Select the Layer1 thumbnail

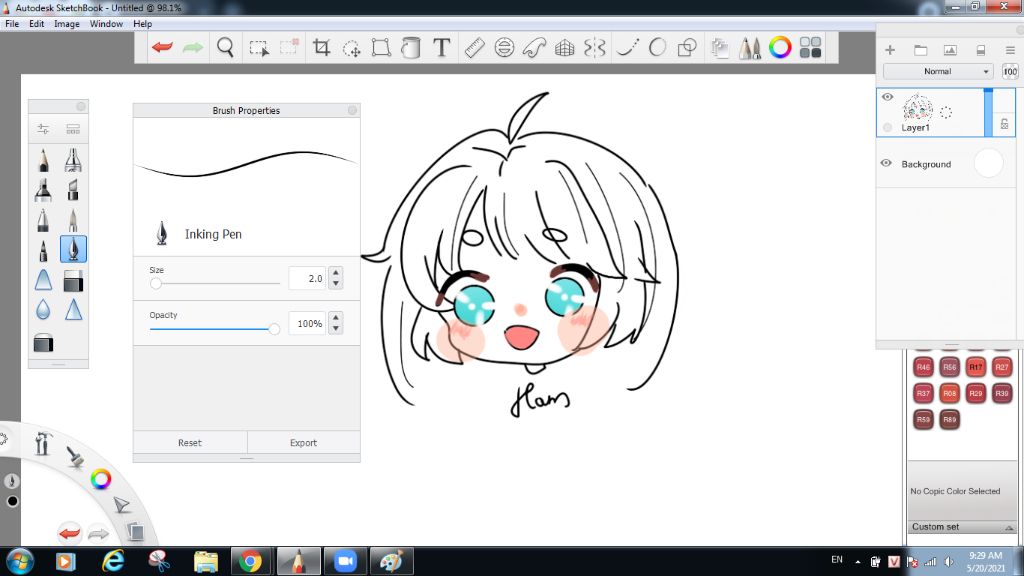click(917, 108)
